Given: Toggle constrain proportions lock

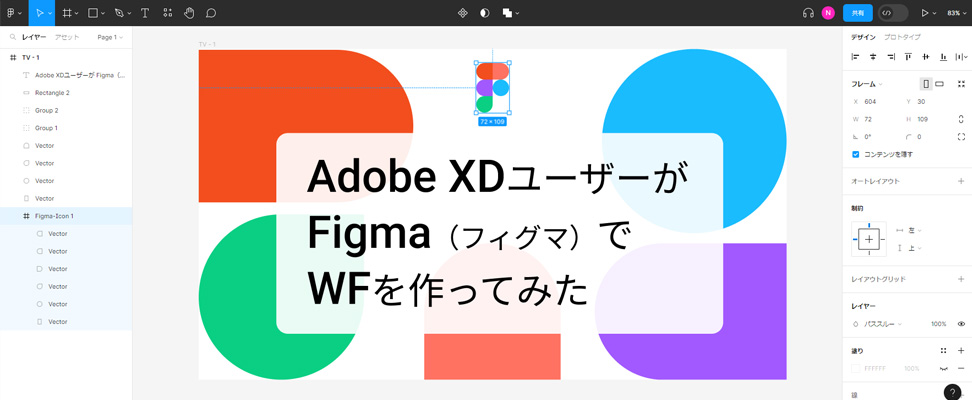Looking at the screenshot, I should point(961,119).
